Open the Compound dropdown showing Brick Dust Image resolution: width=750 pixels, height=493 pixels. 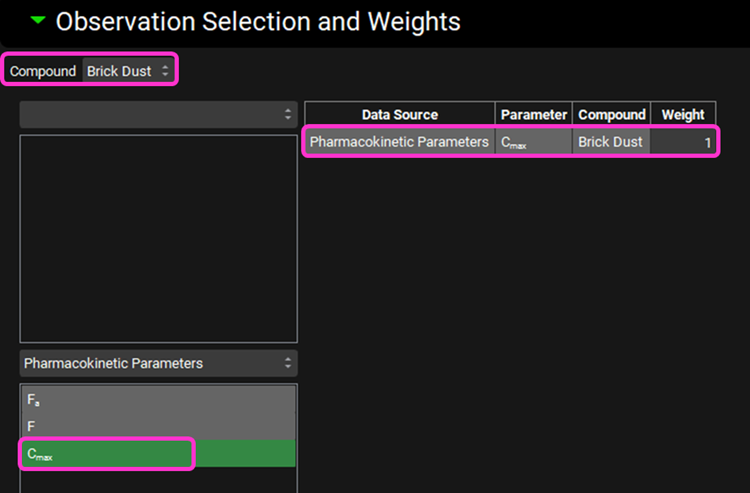[x=129, y=71]
